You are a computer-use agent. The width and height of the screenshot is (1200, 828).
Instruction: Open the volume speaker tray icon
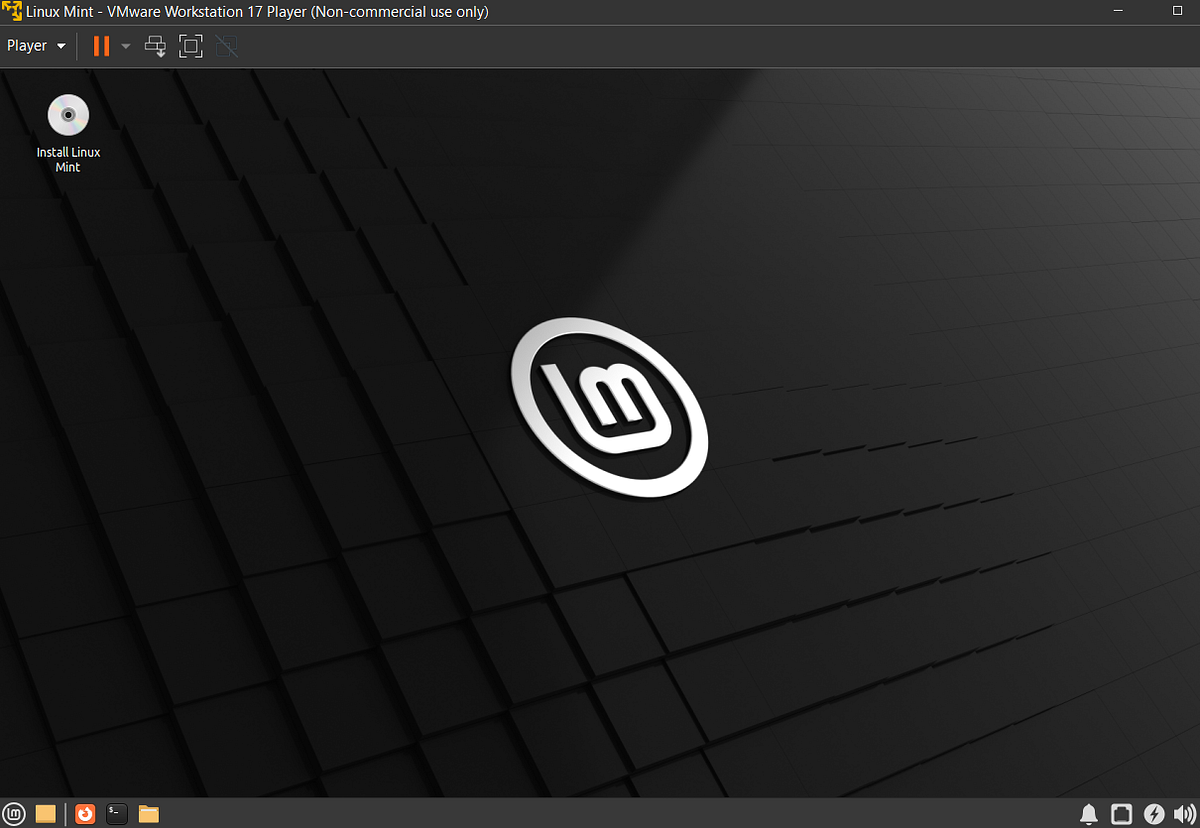(1184, 813)
